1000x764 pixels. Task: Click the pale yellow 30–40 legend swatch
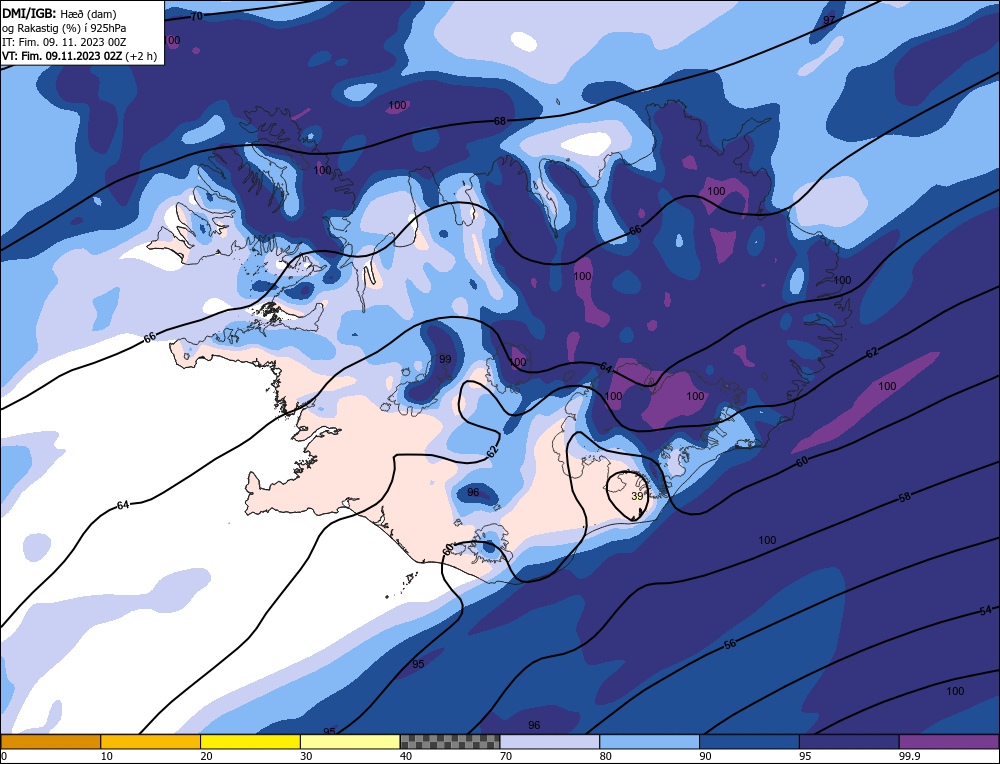[x=350, y=742]
